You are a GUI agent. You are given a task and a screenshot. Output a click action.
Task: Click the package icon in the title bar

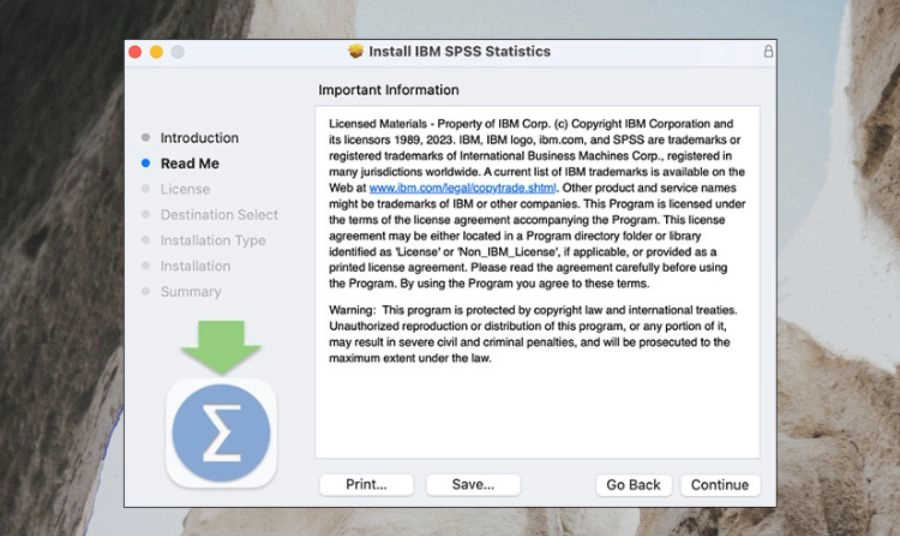pos(355,51)
